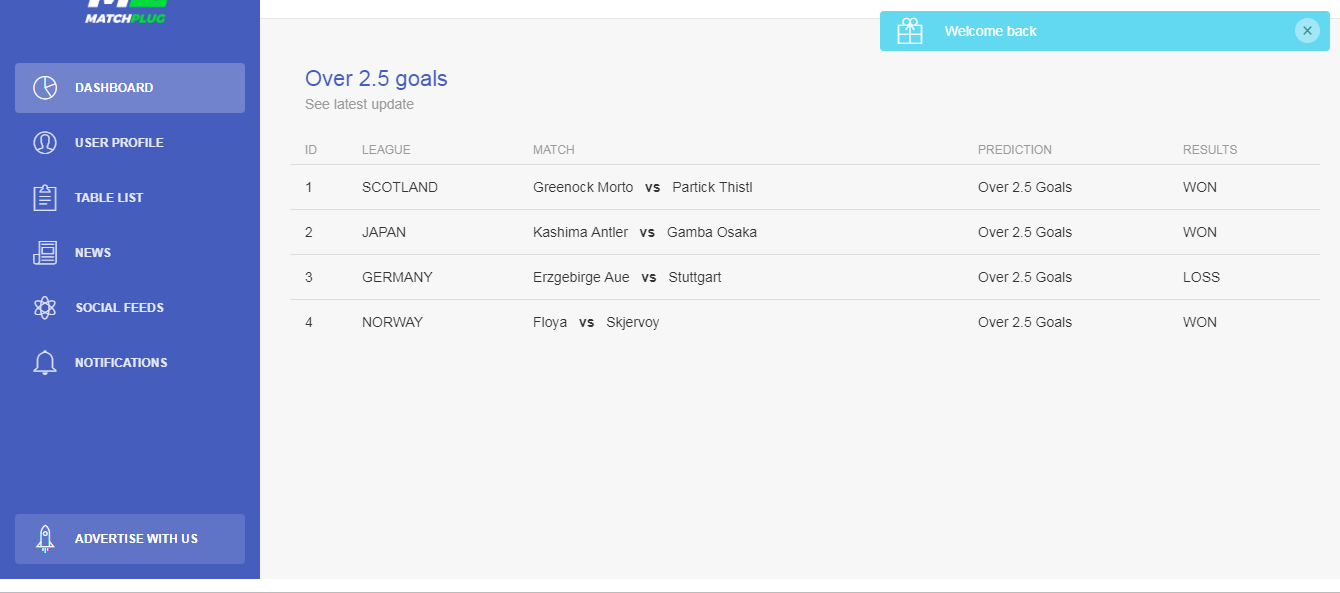Image resolution: width=1340 pixels, height=593 pixels.
Task: Click the Advertise With Us button
Action: [x=130, y=539]
